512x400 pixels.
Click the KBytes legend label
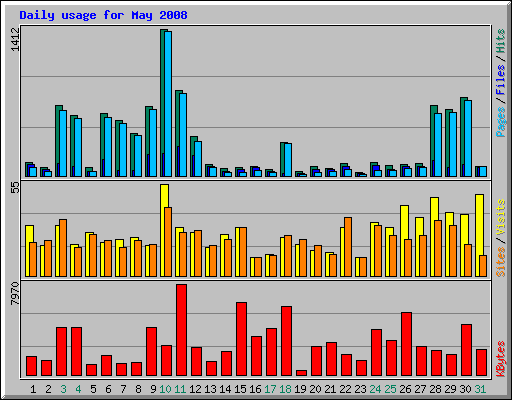[x=501, y=359]
